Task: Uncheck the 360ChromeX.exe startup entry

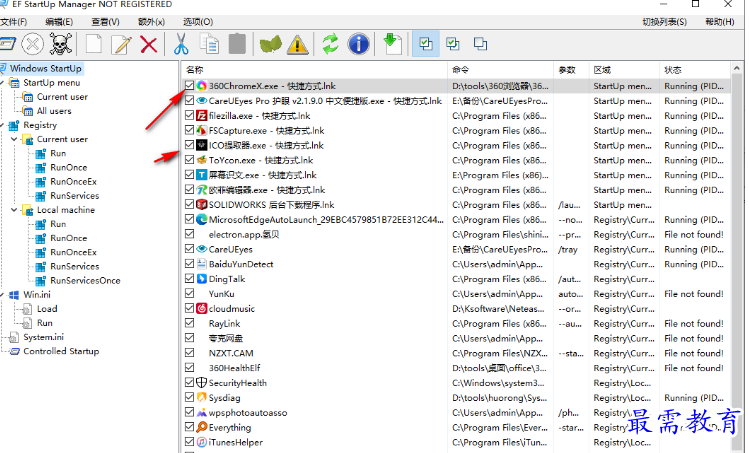Action: coord(190,86)
